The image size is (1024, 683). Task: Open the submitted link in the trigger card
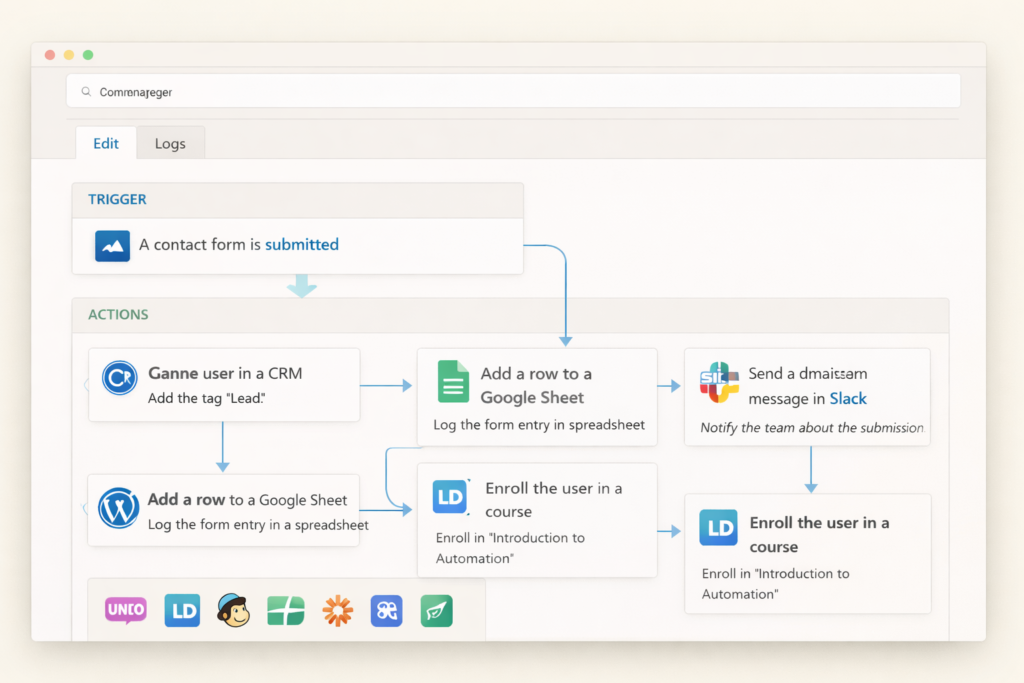point(301,244)
